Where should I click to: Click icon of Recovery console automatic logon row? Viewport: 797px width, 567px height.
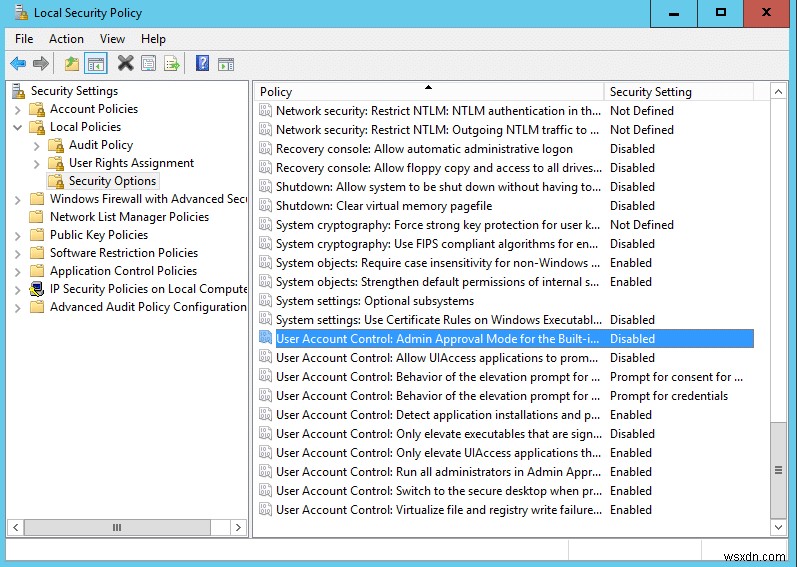coord(265,148)
